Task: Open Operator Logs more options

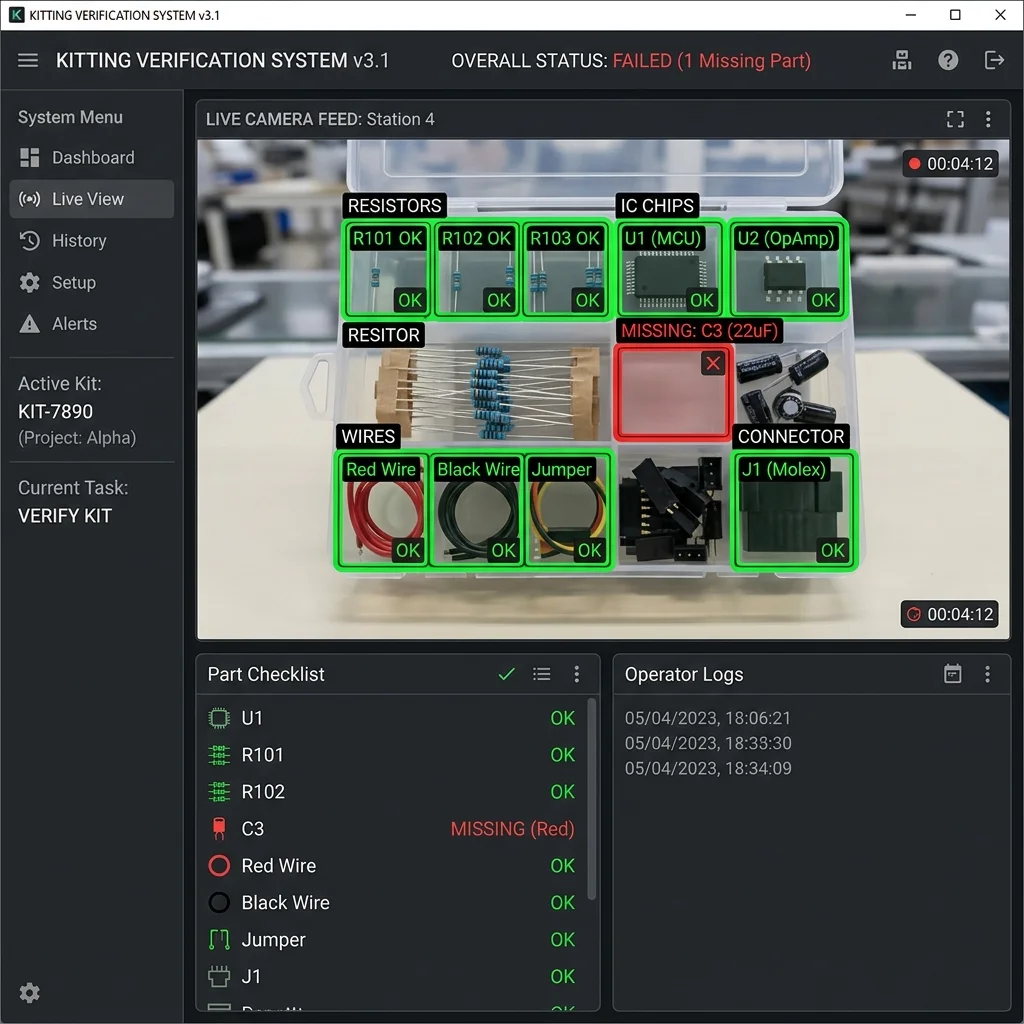Action: [987, 674]
